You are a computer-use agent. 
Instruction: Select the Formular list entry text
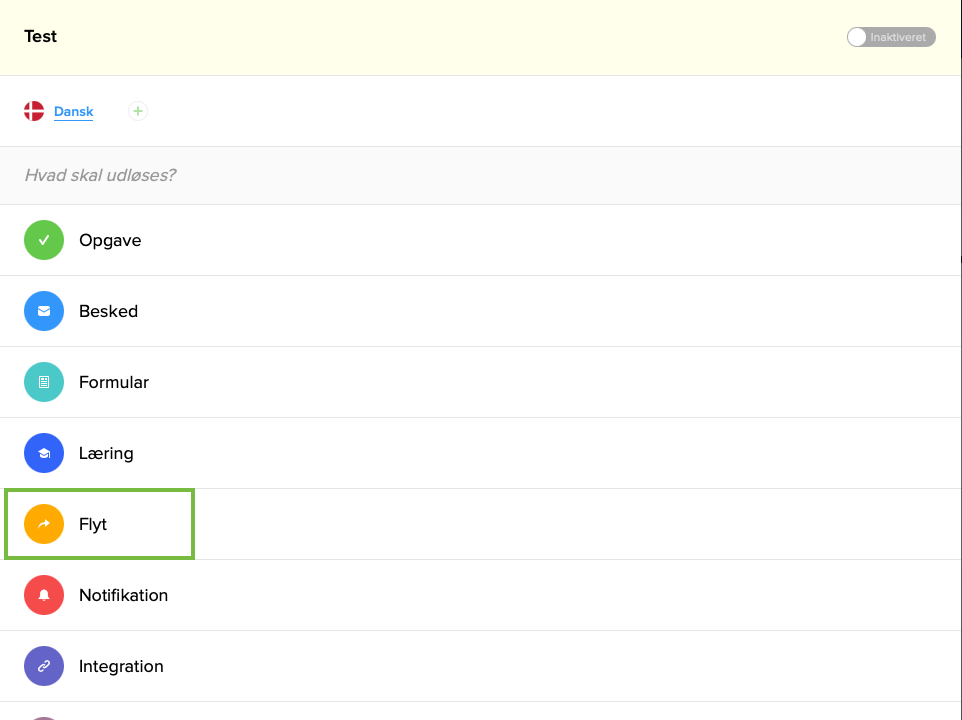pos(114,382)
